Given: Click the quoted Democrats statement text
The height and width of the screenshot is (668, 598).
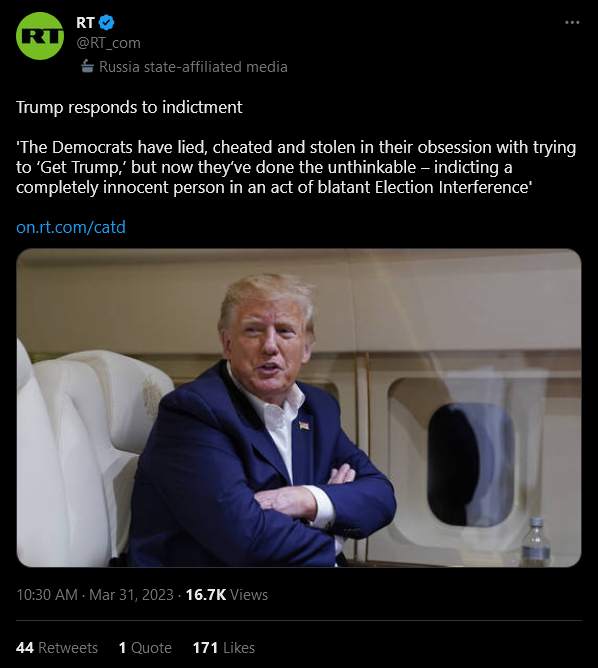Looking at the screenshot, I should pos(296,167).
